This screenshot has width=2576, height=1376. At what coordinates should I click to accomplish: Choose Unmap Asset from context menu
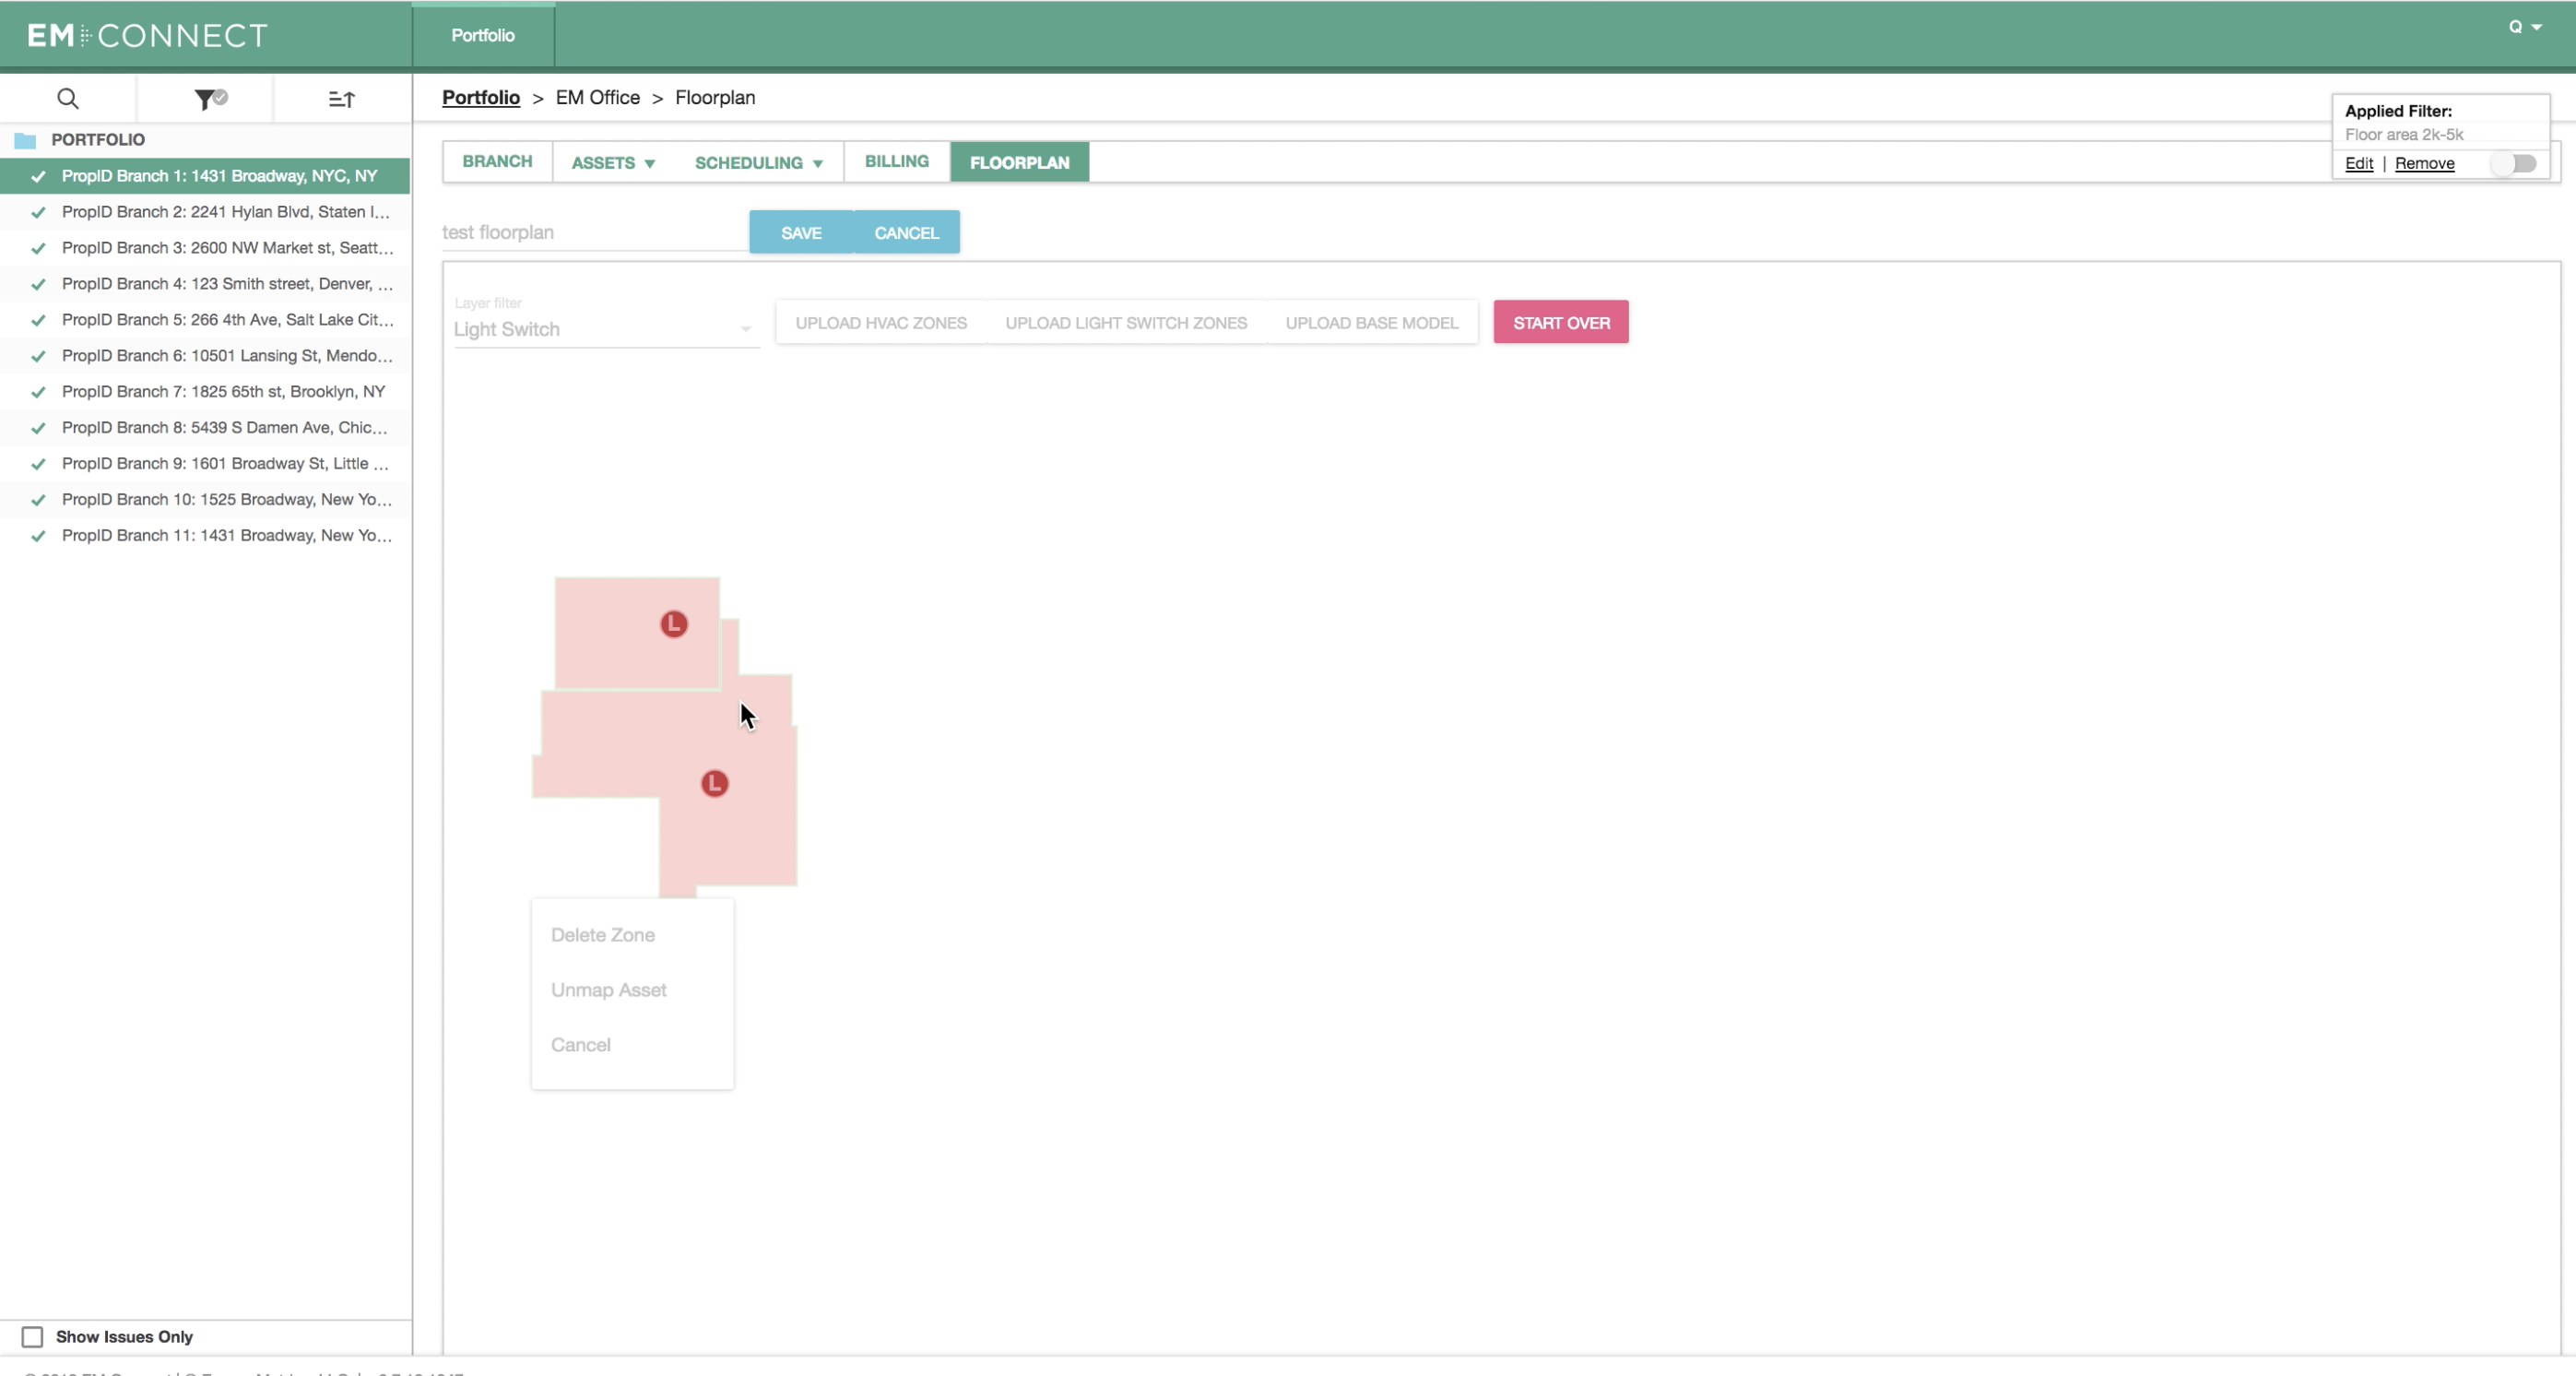[609, 990]
